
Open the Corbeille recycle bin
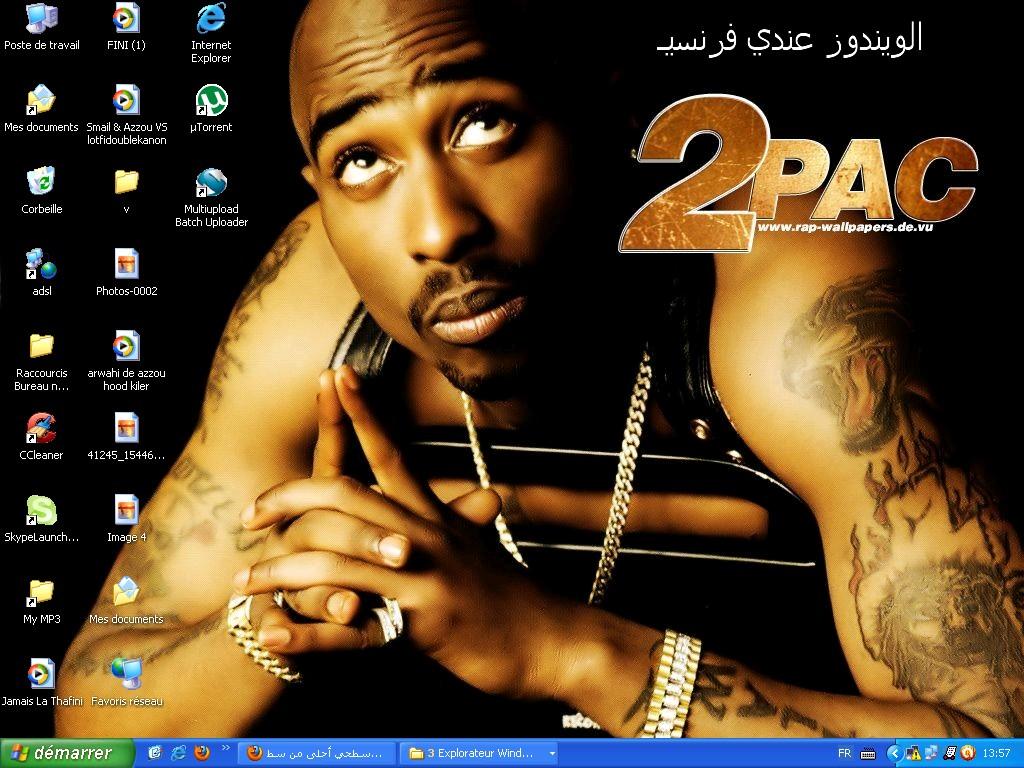[42, 191]
